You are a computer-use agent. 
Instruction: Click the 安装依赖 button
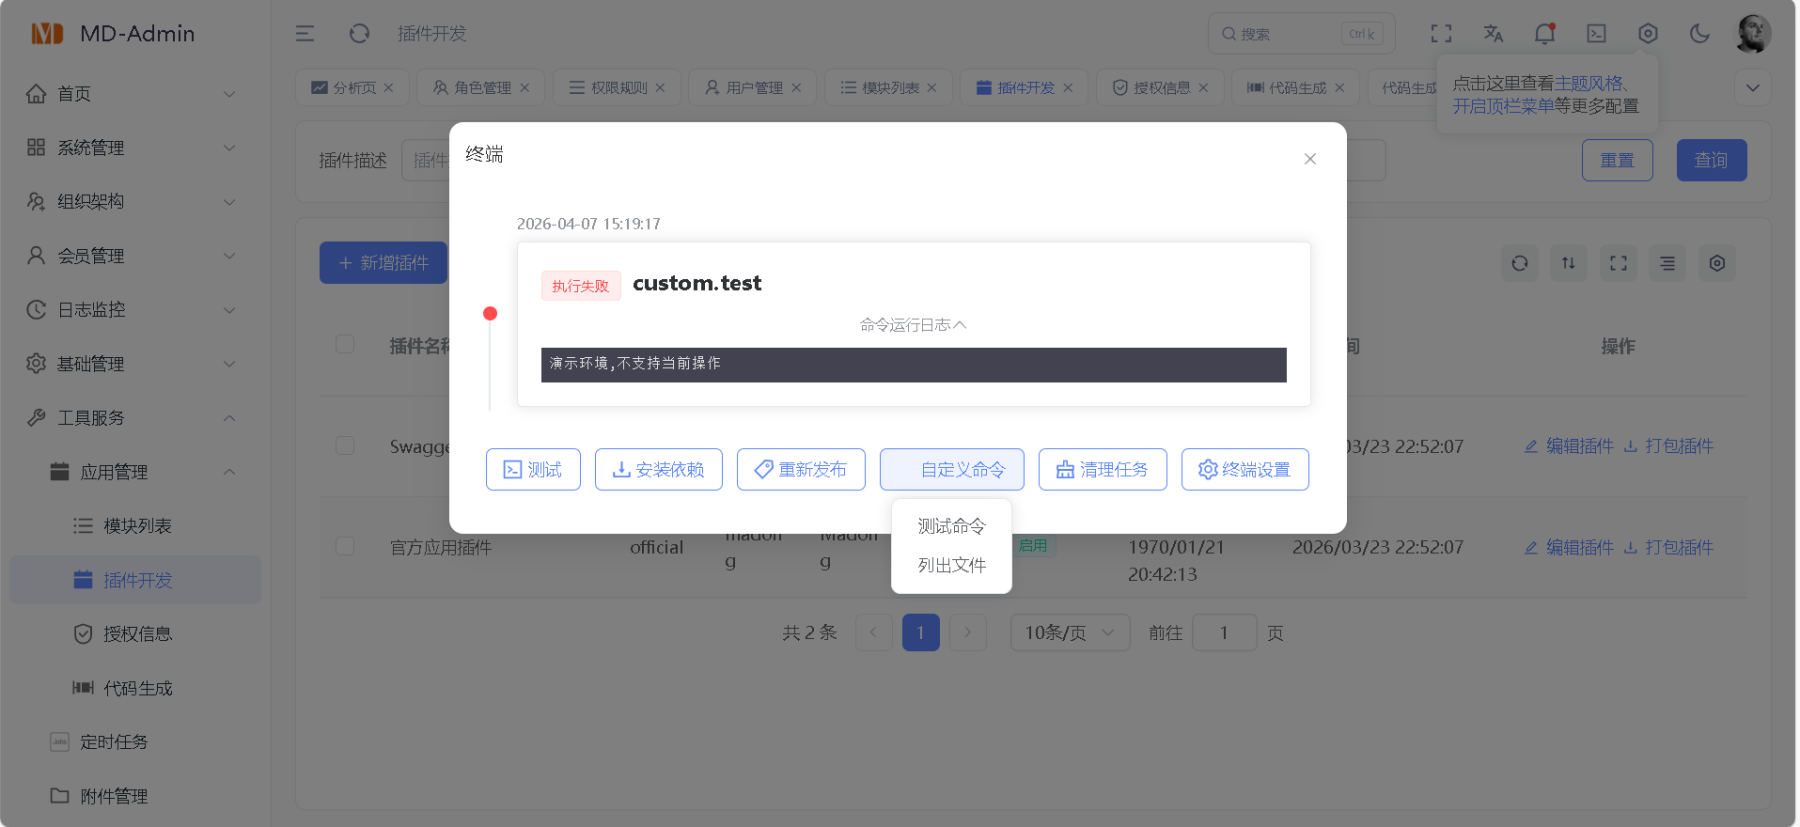pyautogui.click(x=658, y=469)
